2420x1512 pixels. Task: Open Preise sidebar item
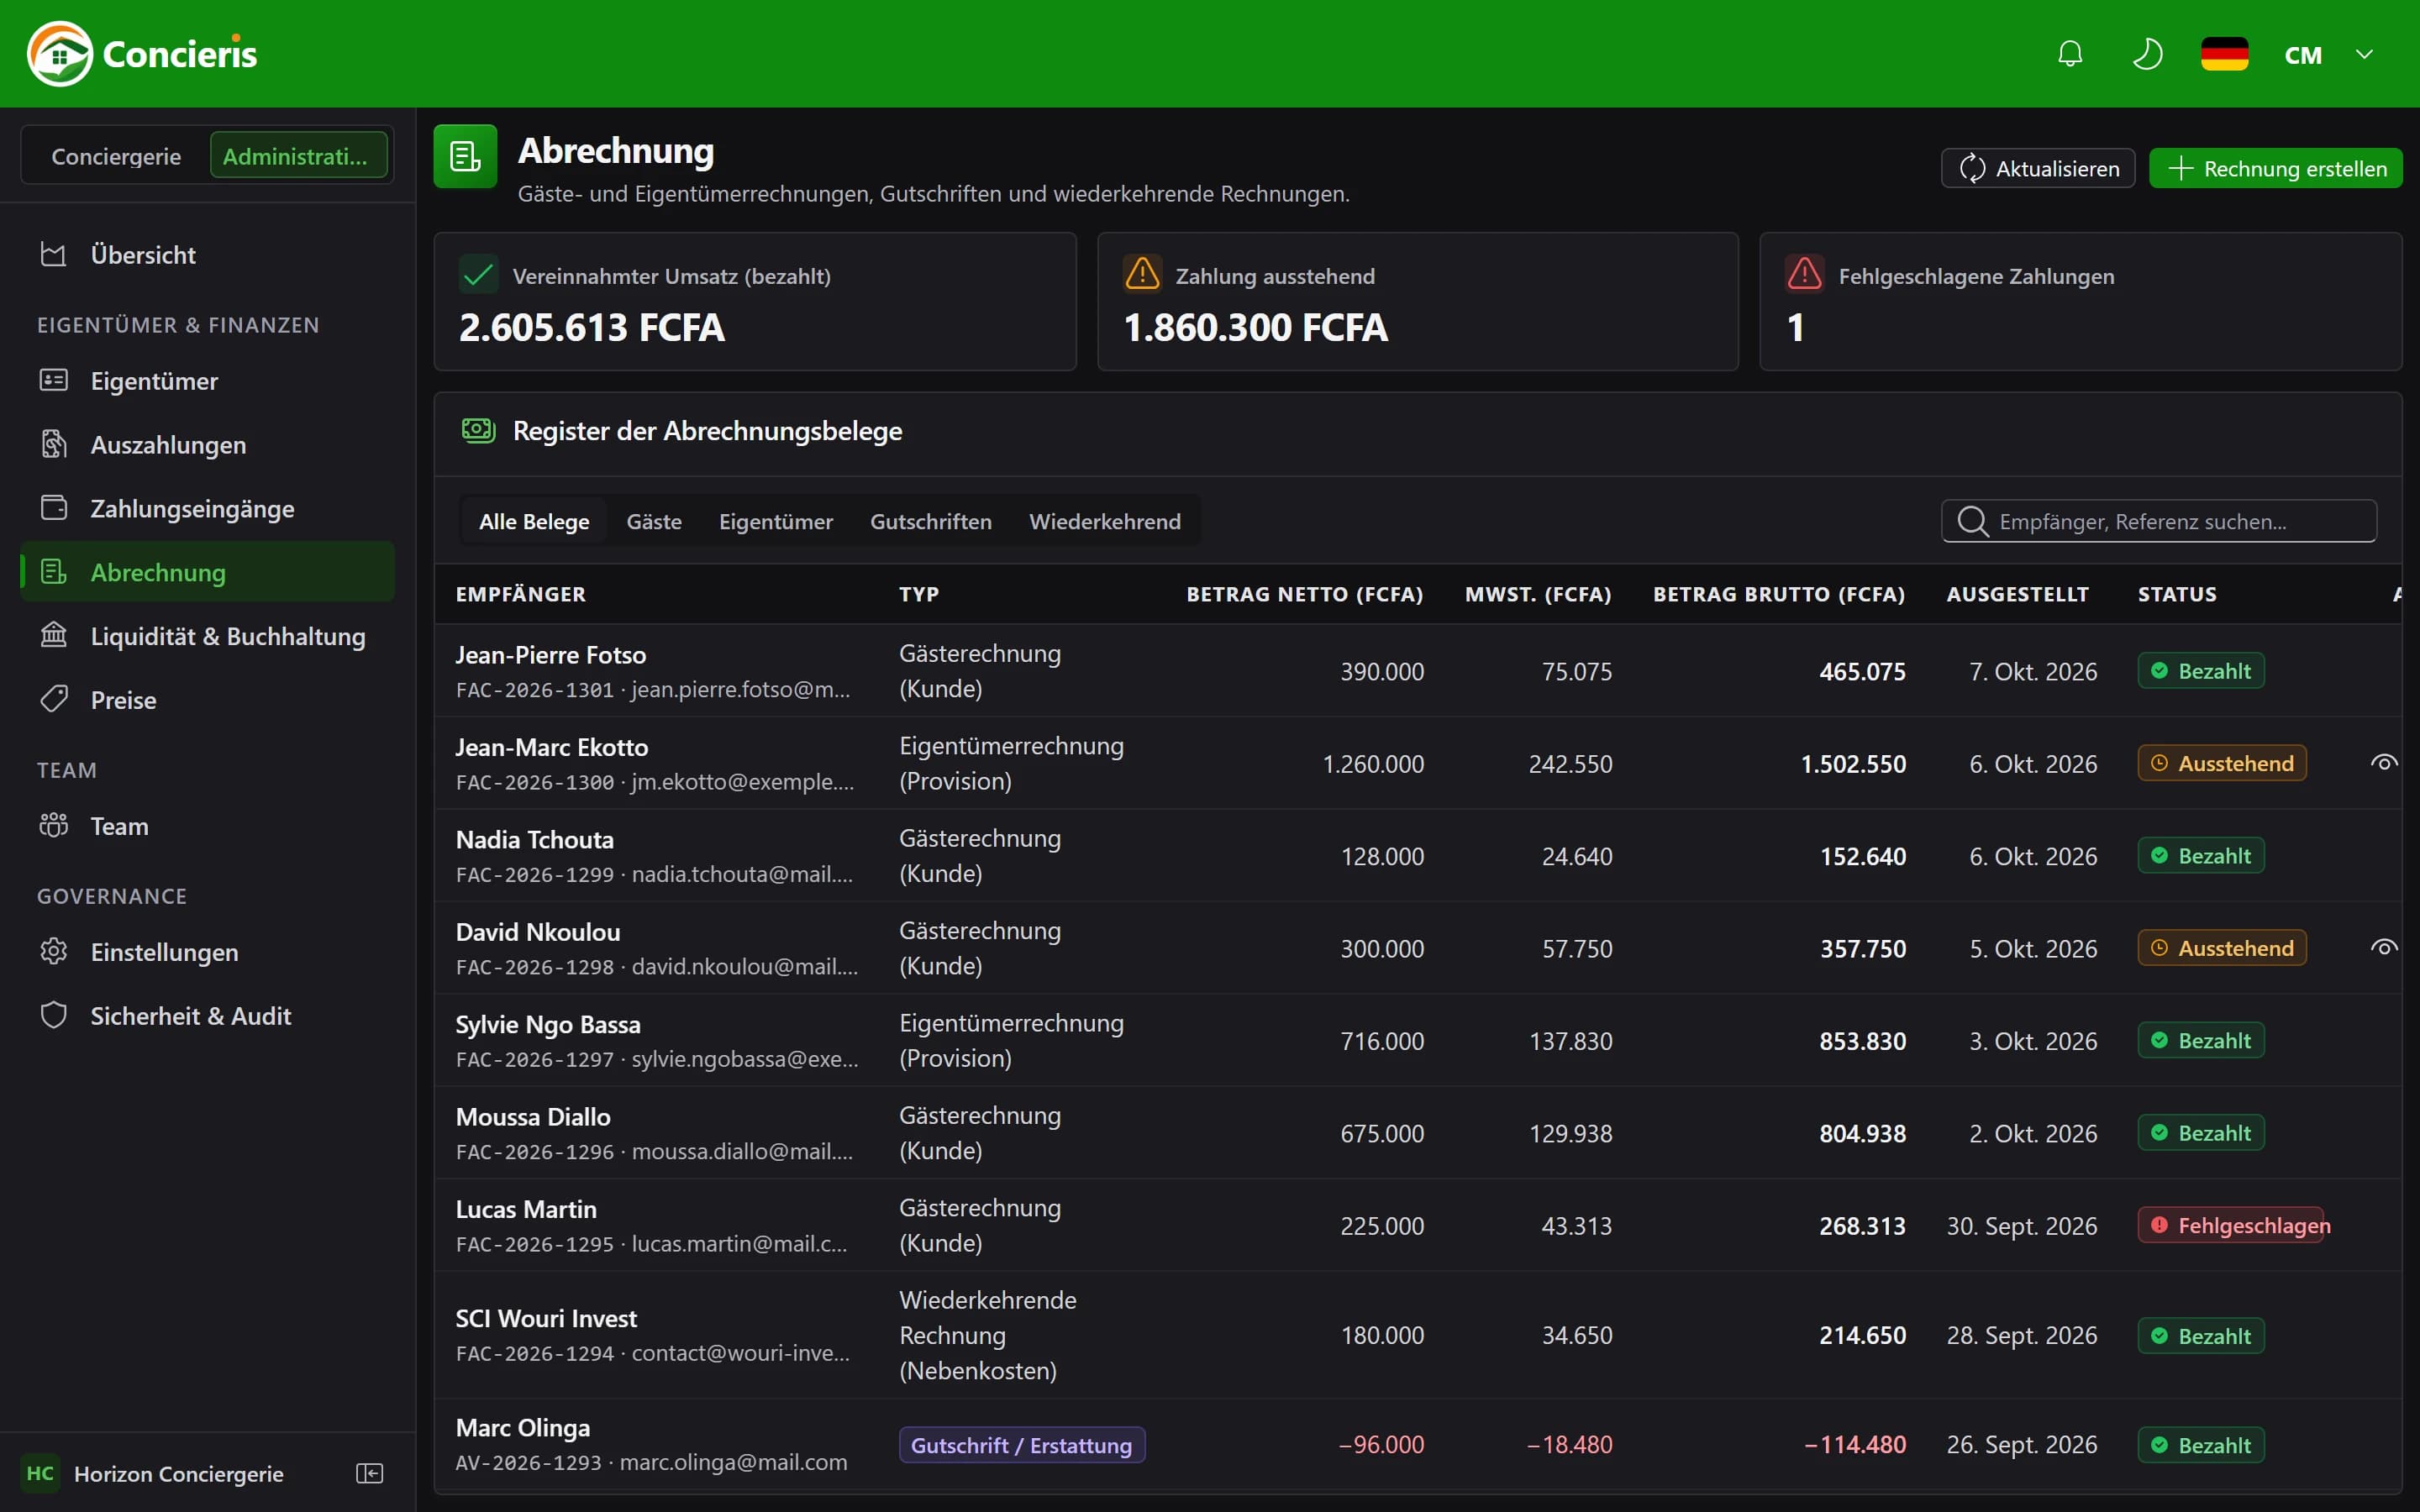[207, 700]
